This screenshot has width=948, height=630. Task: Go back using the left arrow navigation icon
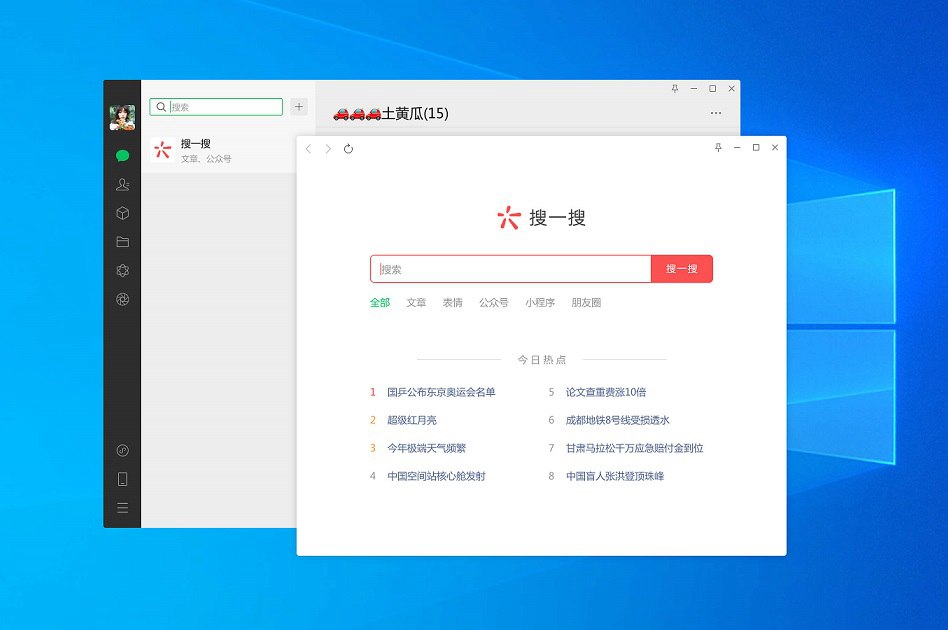(x=308, y=148)
